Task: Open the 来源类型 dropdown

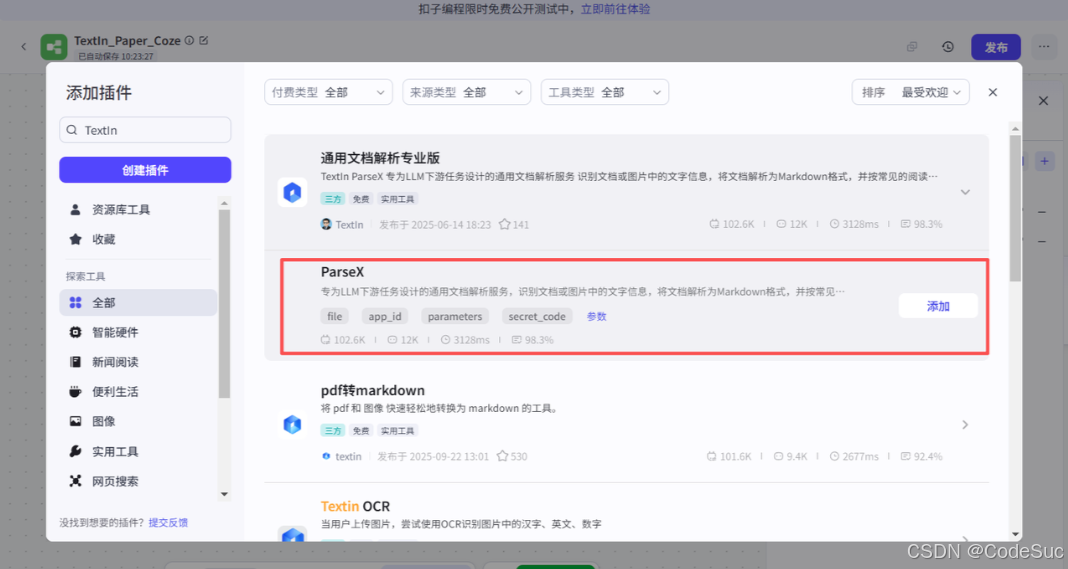Action: [x=467, y=93]
